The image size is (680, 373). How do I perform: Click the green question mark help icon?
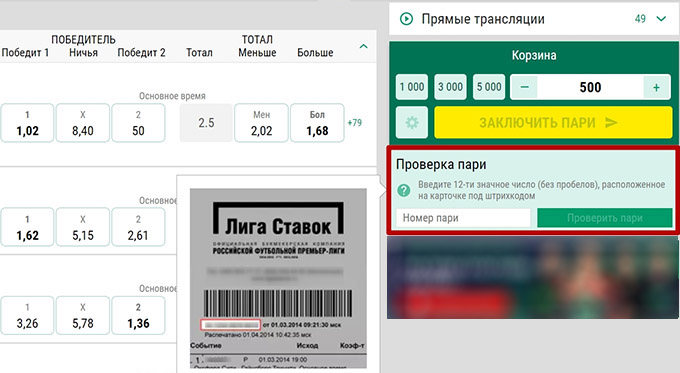(404, 190)
